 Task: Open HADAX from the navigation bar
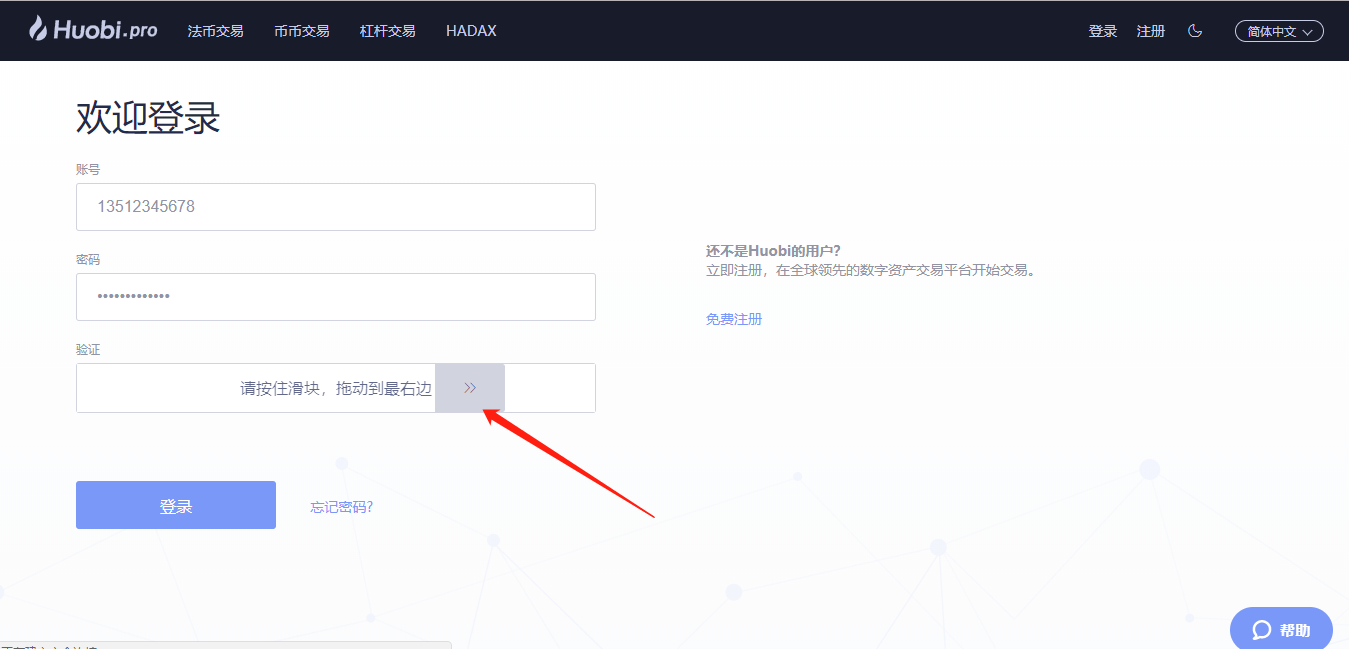pyautogui.click(x=471, y=31)
